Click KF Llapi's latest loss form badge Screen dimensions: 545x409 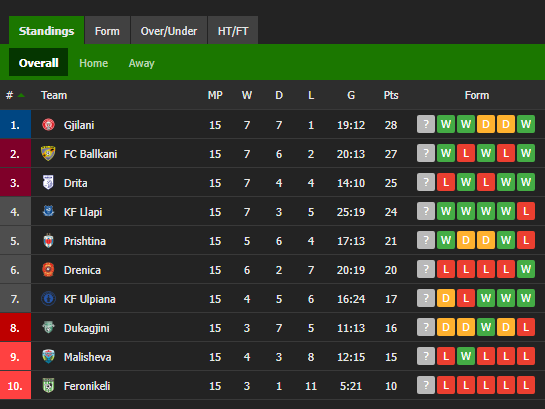pyautogui.click(x=526, y=211)
